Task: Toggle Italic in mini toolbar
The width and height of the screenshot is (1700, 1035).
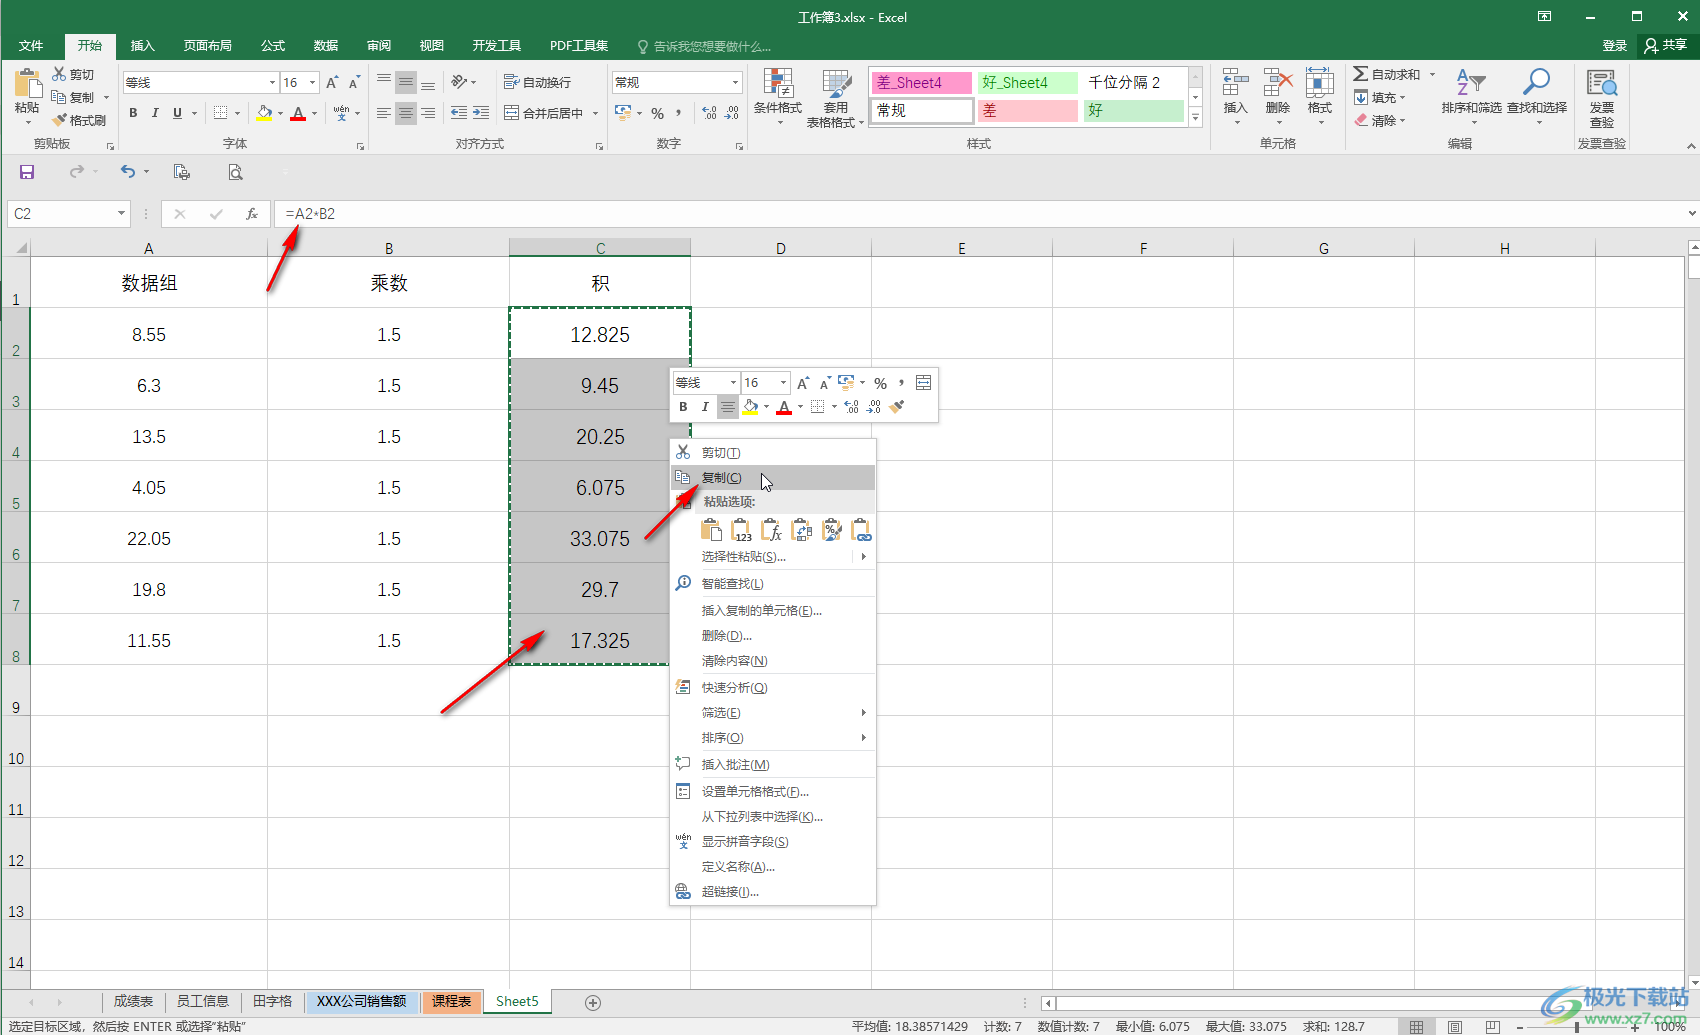Action: tap(705, 407)
